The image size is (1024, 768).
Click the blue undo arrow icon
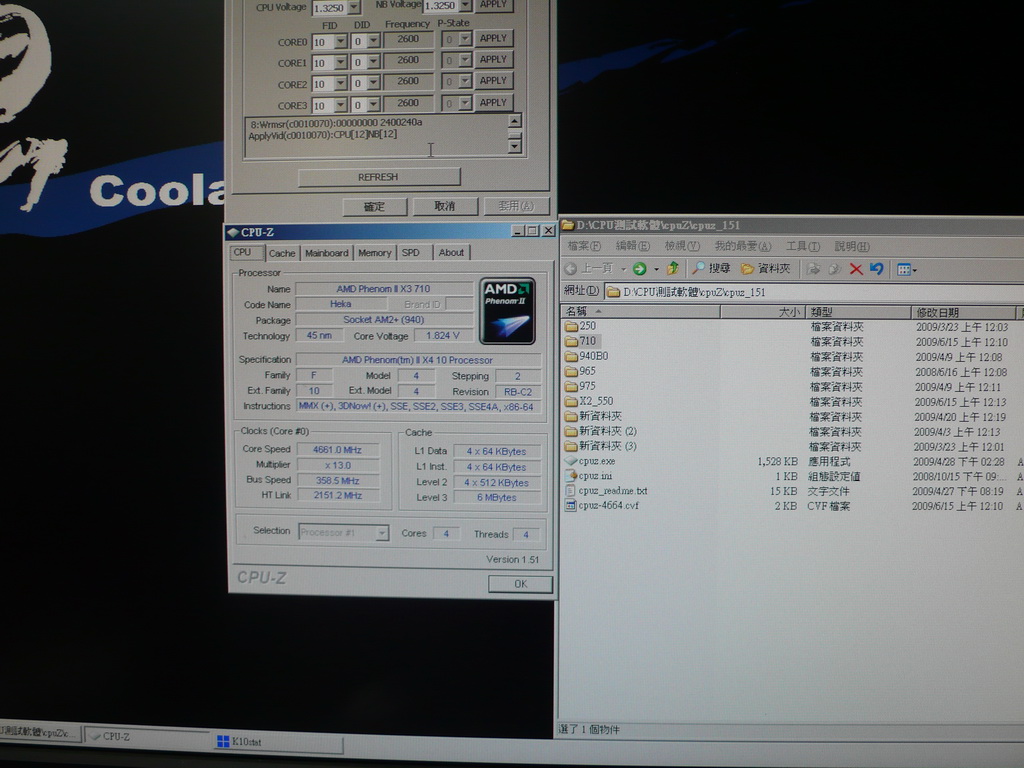point(876,269)
